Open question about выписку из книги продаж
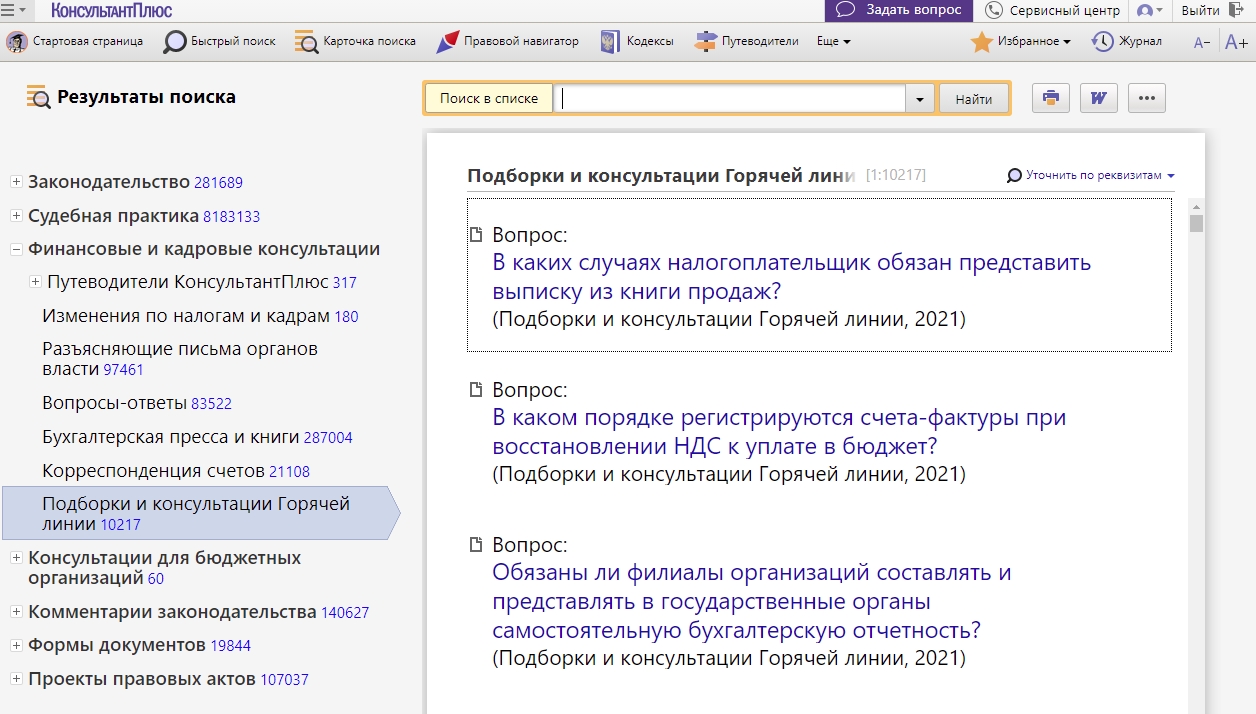This screenshot has width=1256, height=714. 791,277
